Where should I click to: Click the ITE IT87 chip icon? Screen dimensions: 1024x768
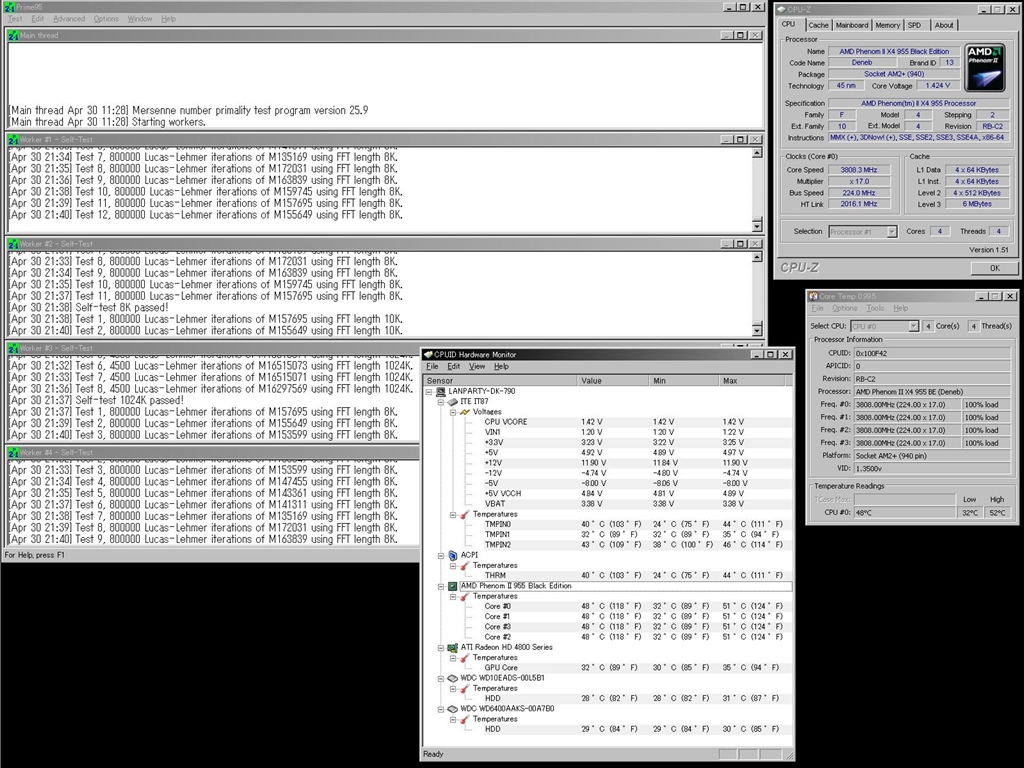tap(453, 401)
